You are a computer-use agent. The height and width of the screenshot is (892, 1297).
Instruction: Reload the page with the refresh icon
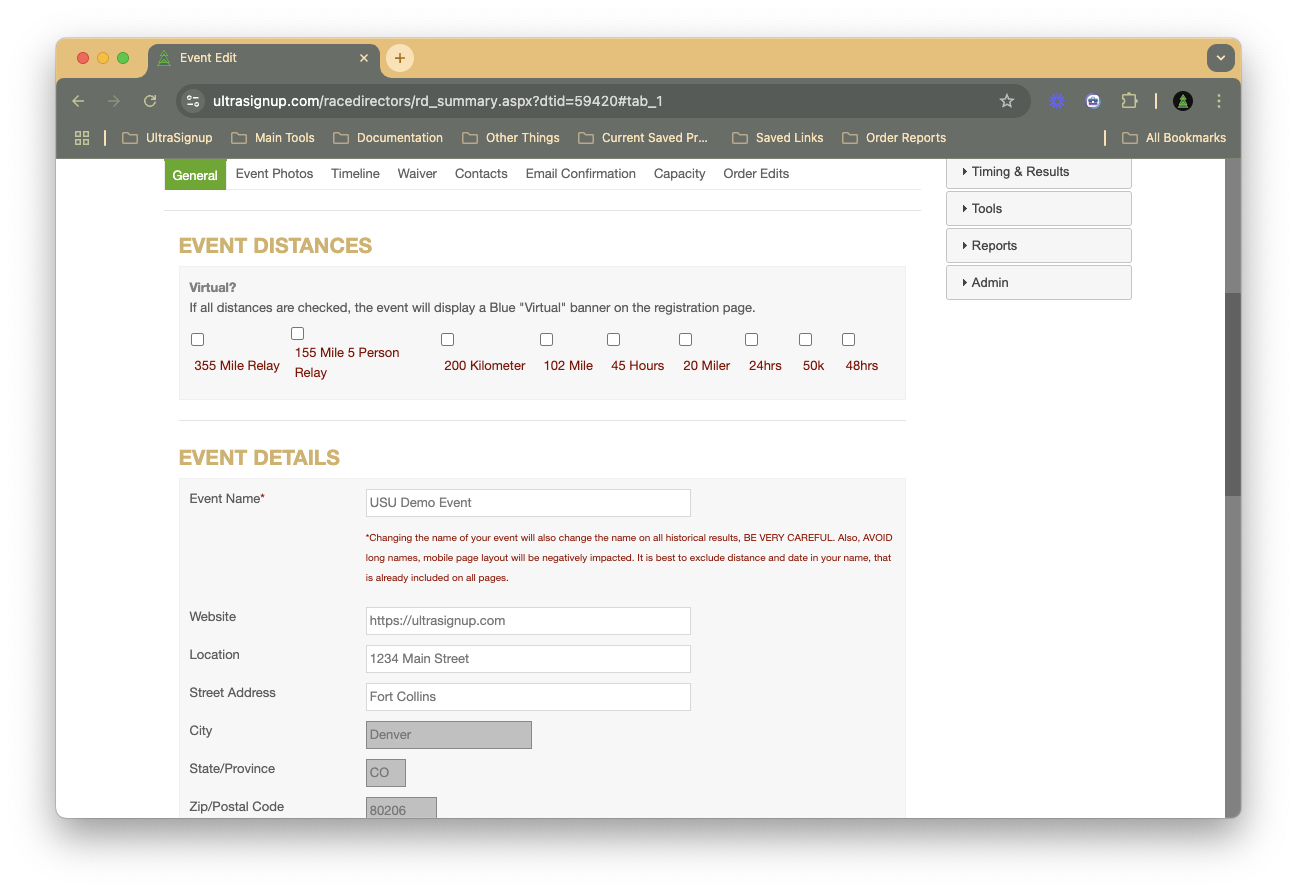coord(150,101)
